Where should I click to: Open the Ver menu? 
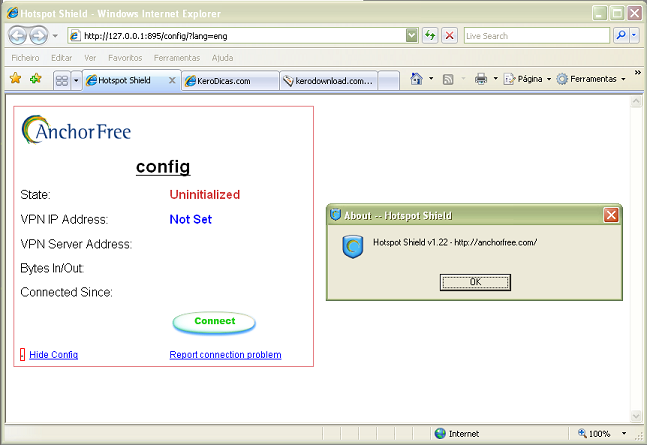(90, 58)
